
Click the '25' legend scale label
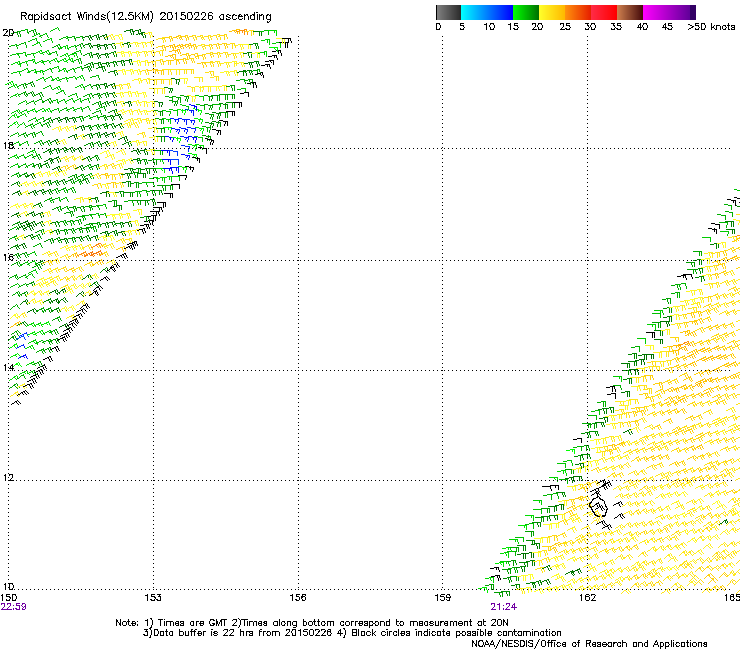[x=565, y=27]
